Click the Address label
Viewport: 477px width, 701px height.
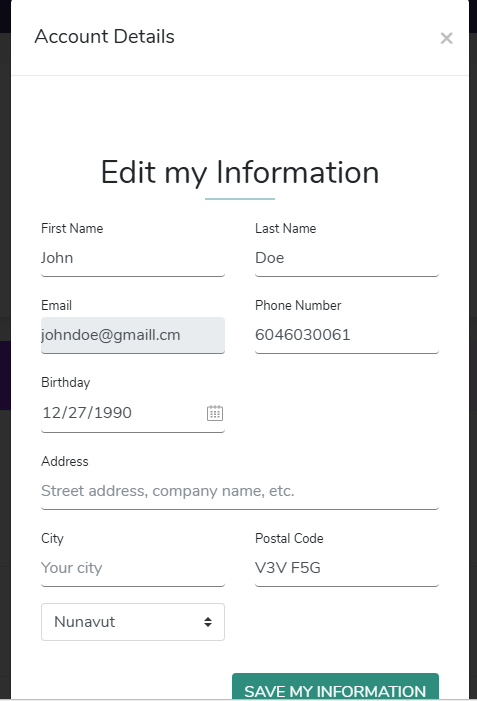pyautogui.click(x=65, y=461)
